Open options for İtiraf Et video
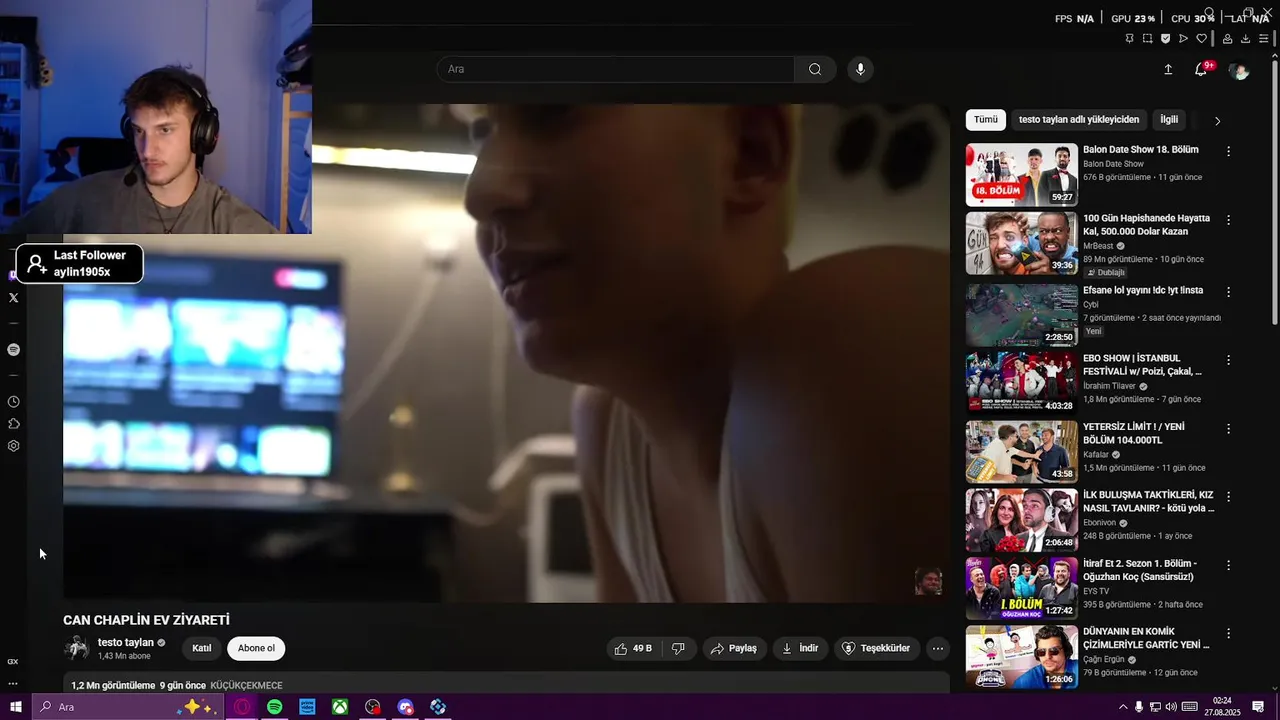This screenshot has width=1280, height=720. click(1228, 565)
